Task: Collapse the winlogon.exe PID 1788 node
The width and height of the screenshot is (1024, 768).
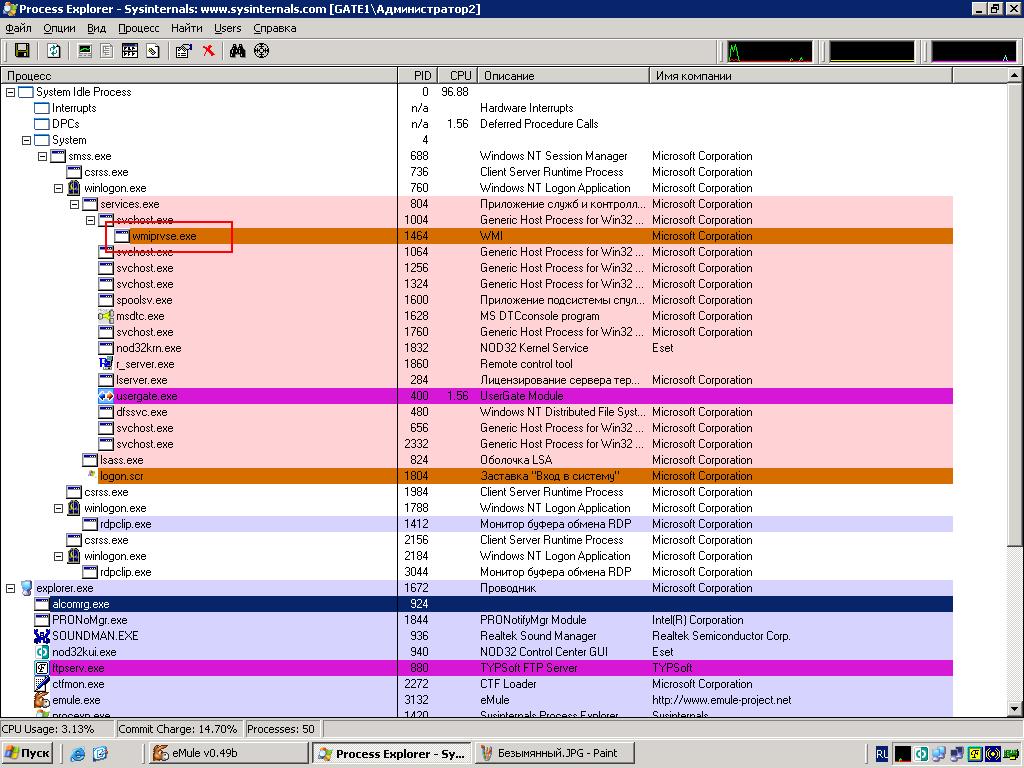Action: 58,508
